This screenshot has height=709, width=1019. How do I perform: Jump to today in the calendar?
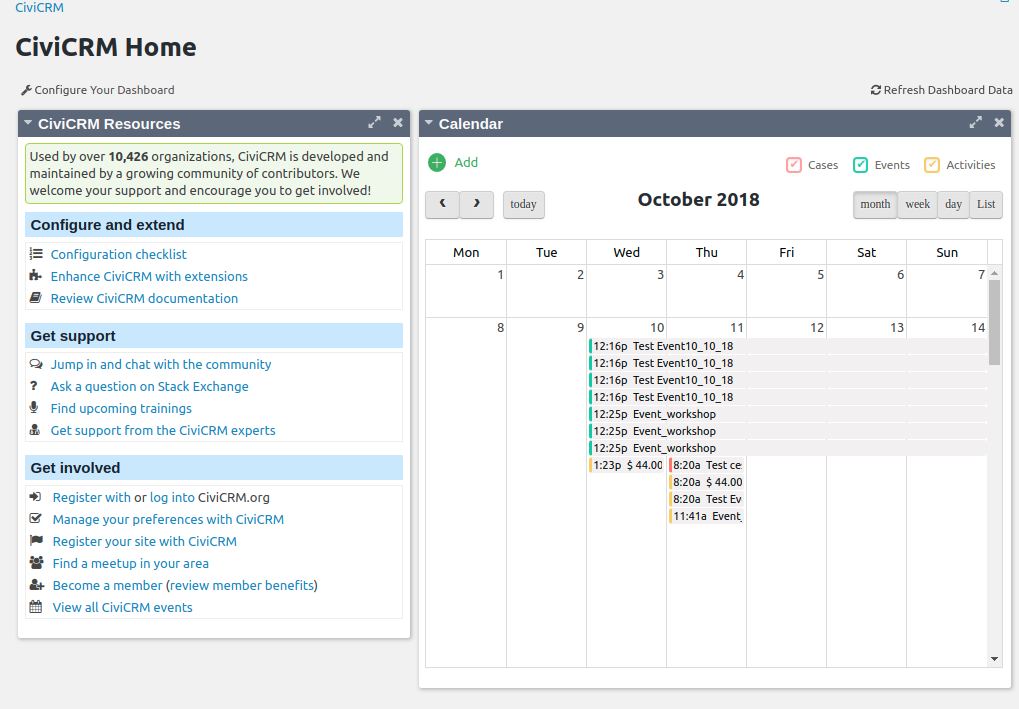(523, 205)
